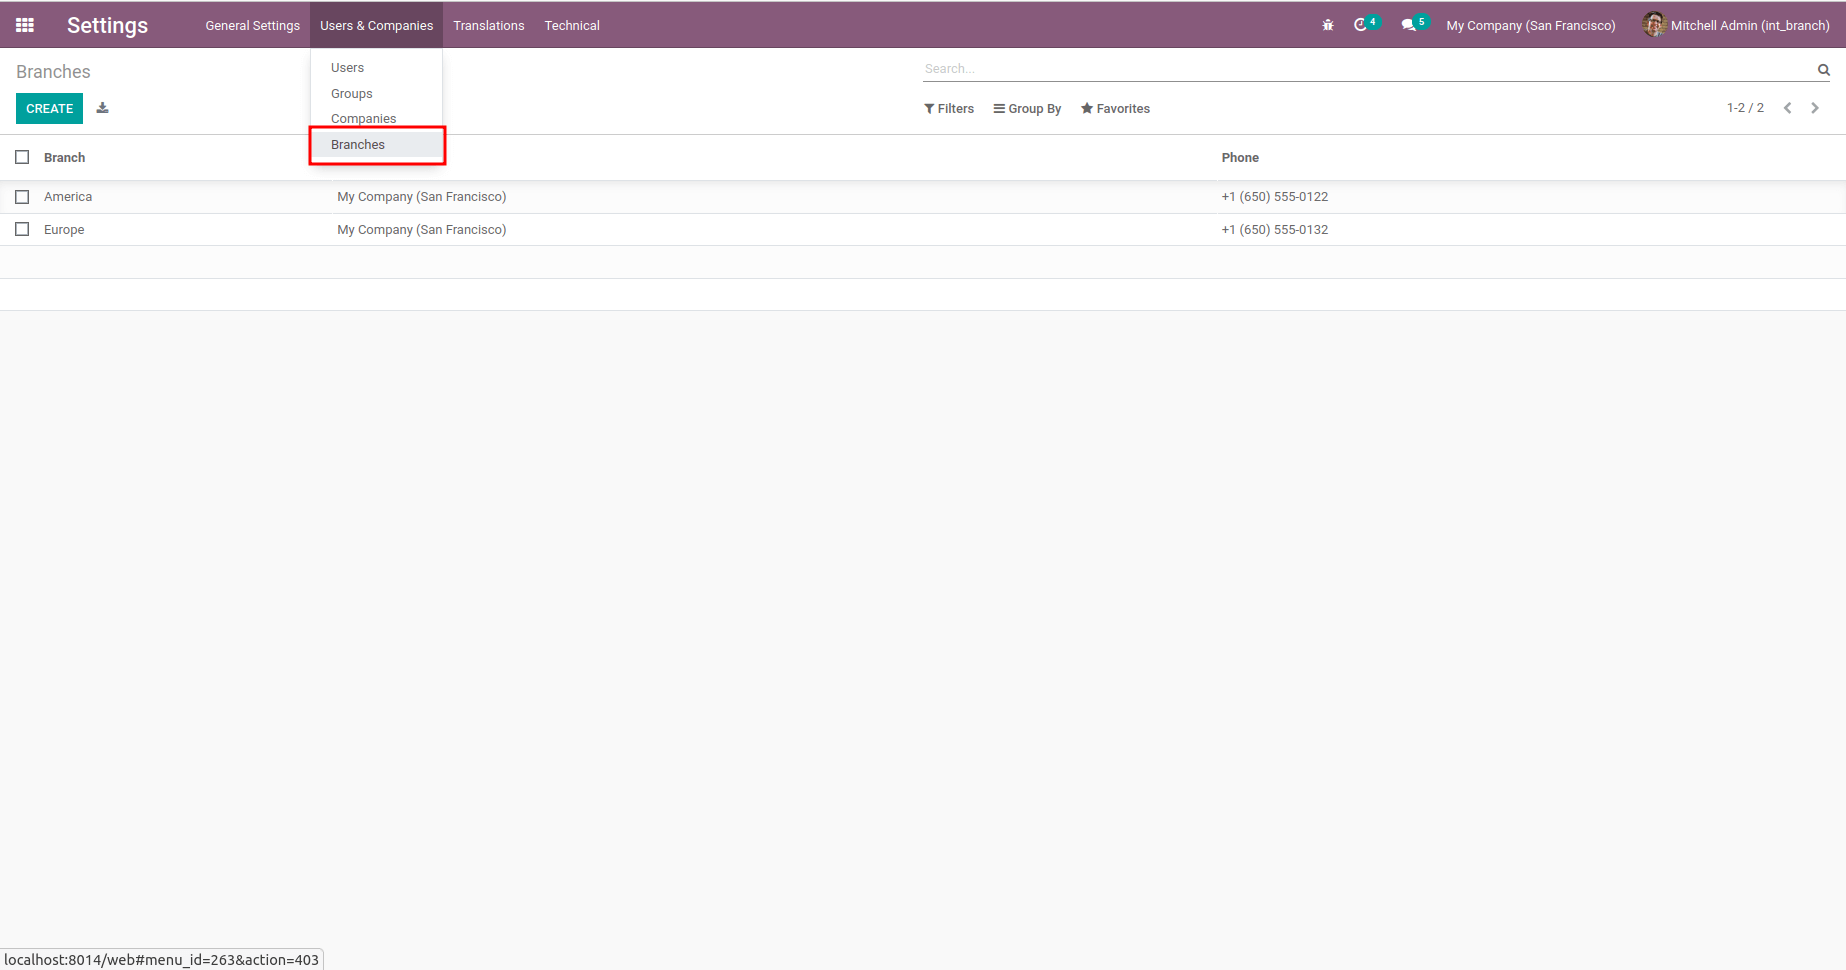The image size is (1846, 970).
Task: Tick the America branch checkbox
Action: [22, 197]
